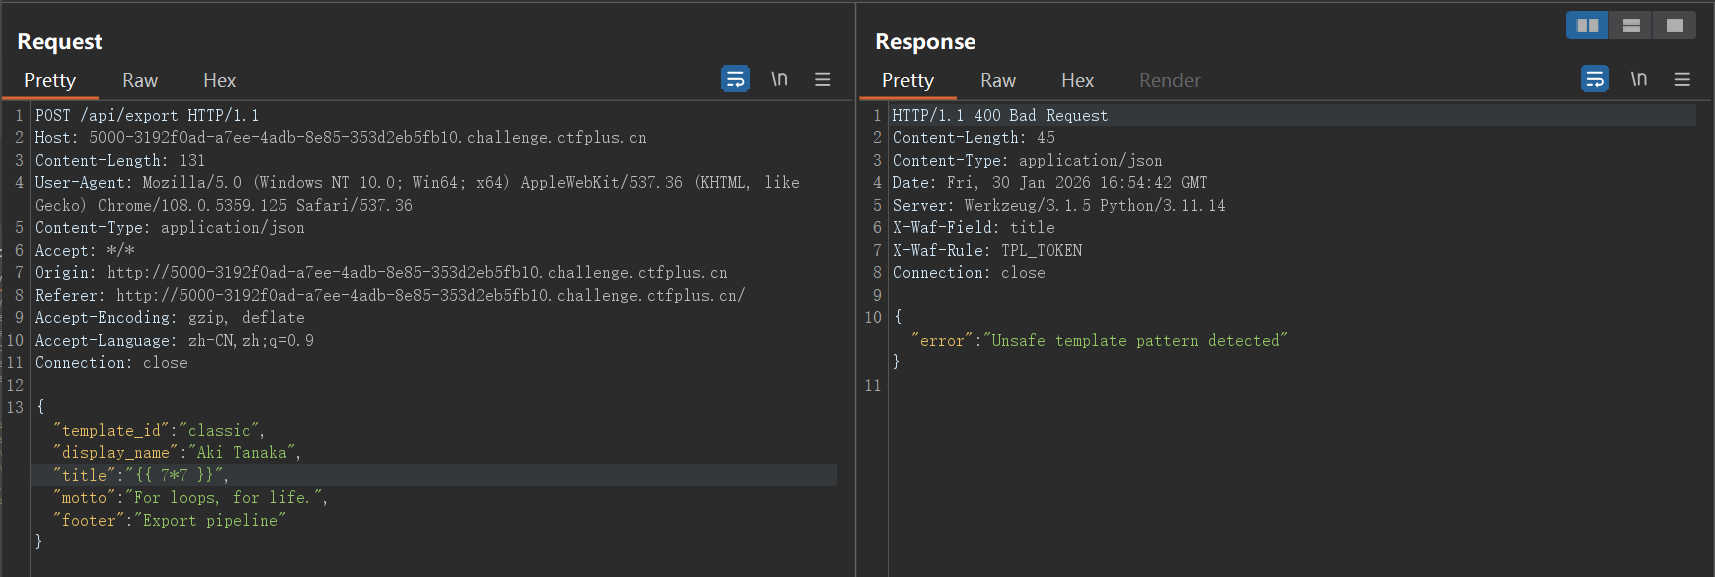Open the Render tab in Response
Viewport: 1715px width, 577px height.
tap(1169, 81)
